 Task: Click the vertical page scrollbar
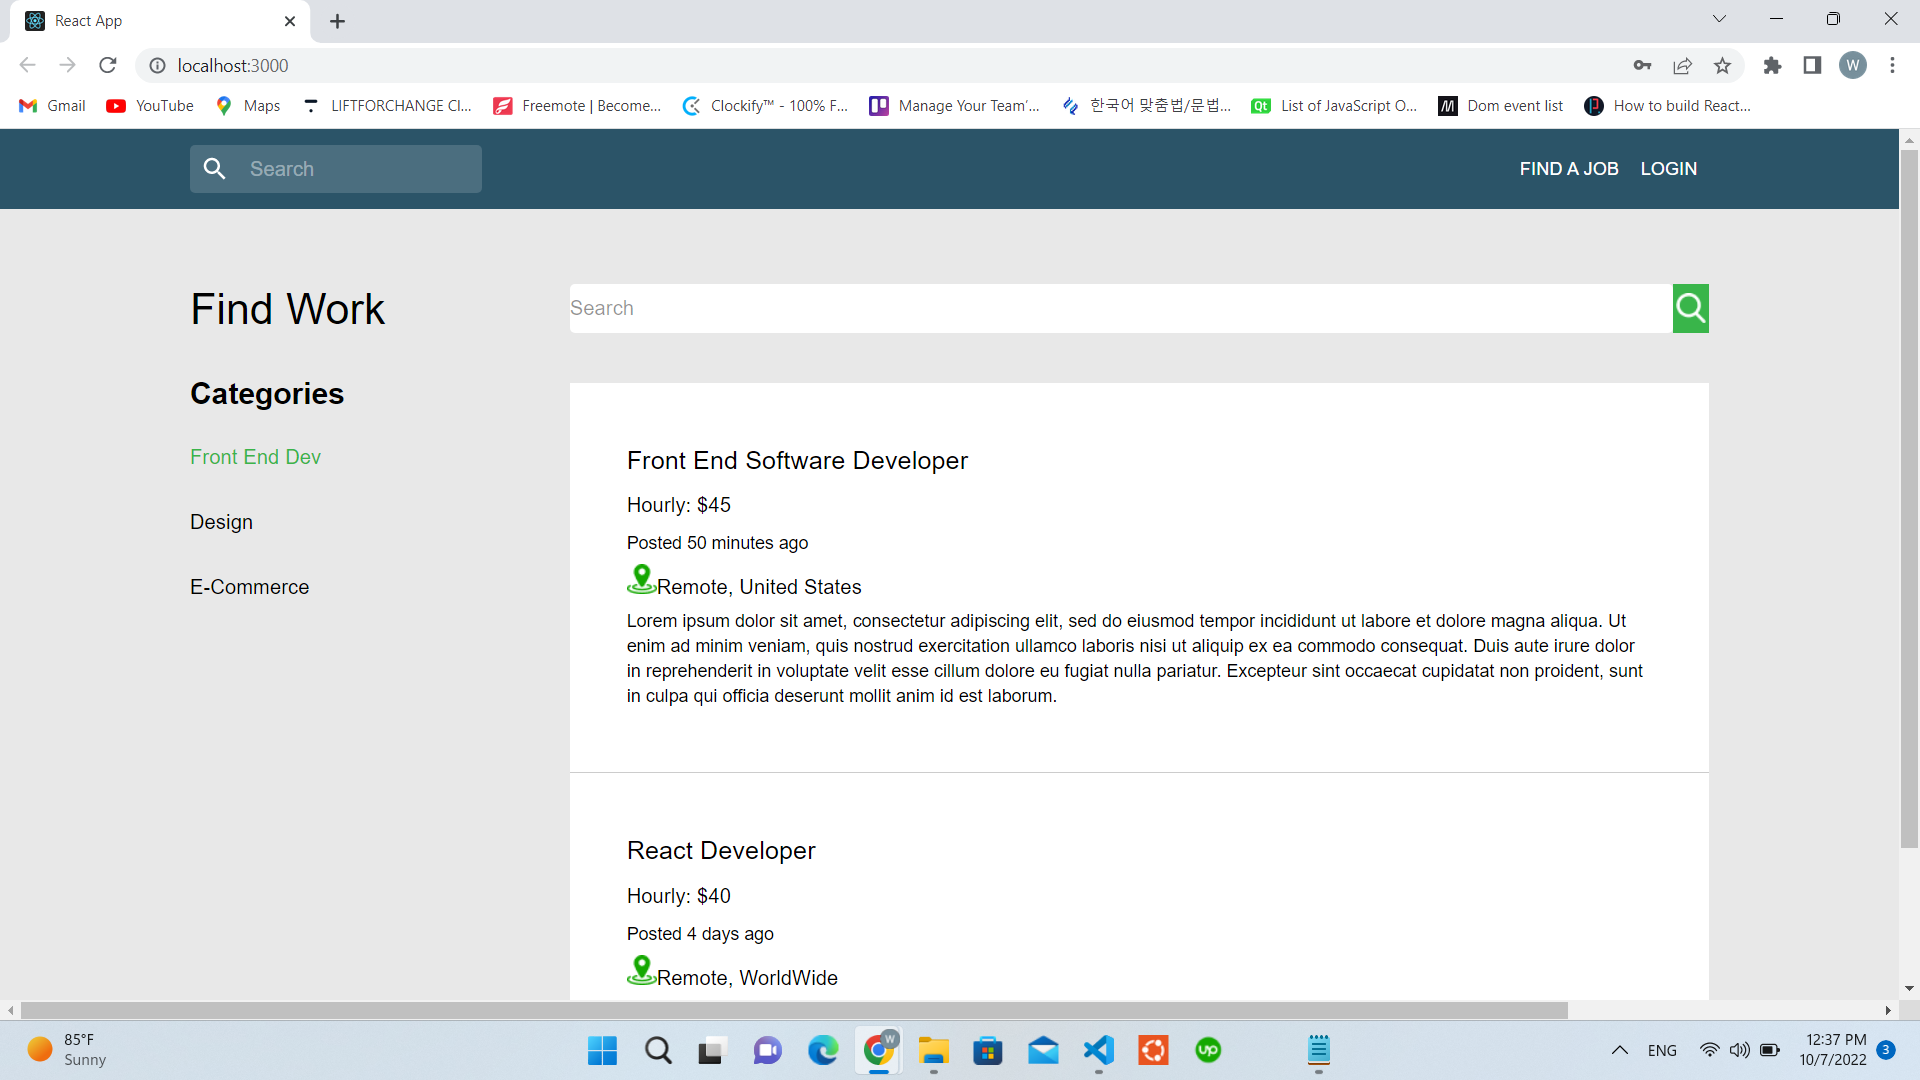tap(1909, 500)
